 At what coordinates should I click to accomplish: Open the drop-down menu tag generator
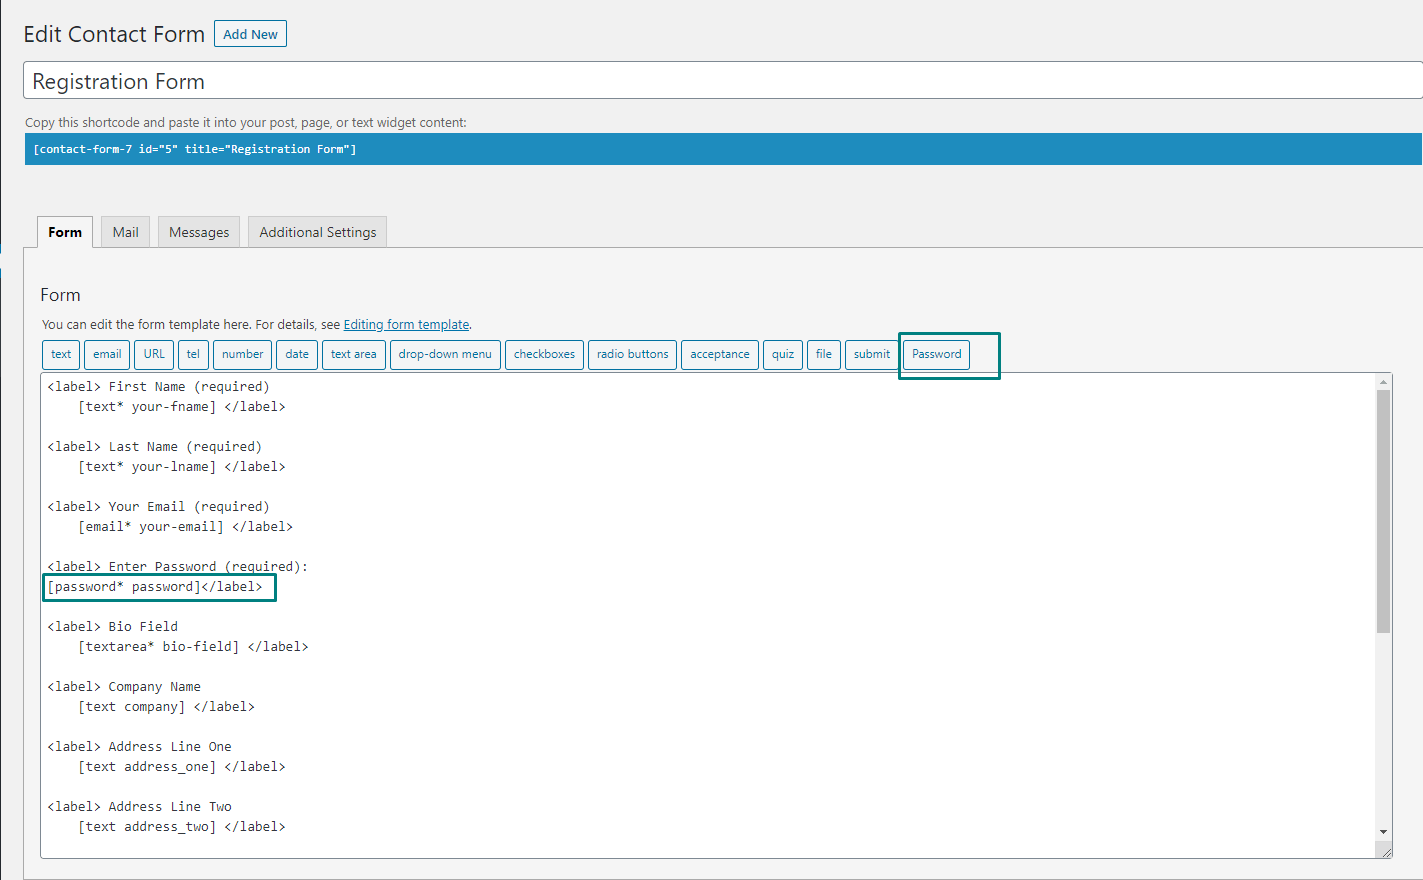[x=445, y=354]
